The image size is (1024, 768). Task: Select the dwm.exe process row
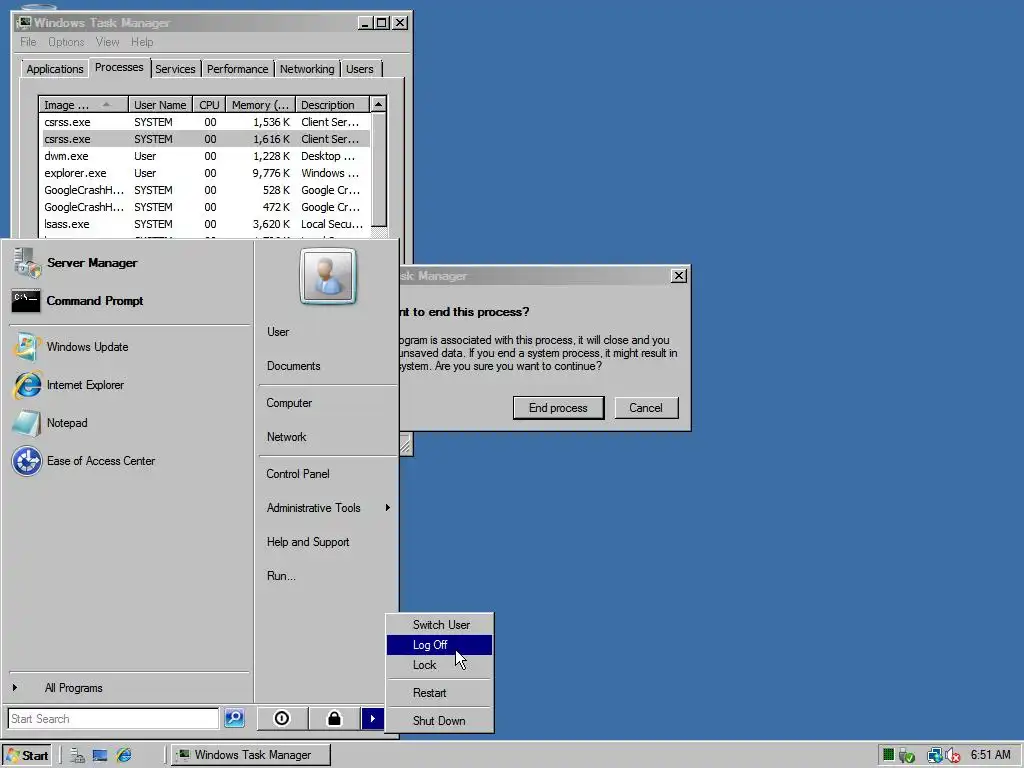point(204,156)
